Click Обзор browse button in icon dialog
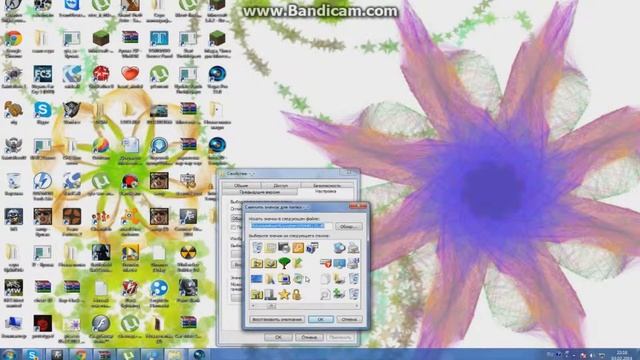Image resolution: width=640 pixels, height=360 pixels. pyautogui.click(x=348, y=226)
